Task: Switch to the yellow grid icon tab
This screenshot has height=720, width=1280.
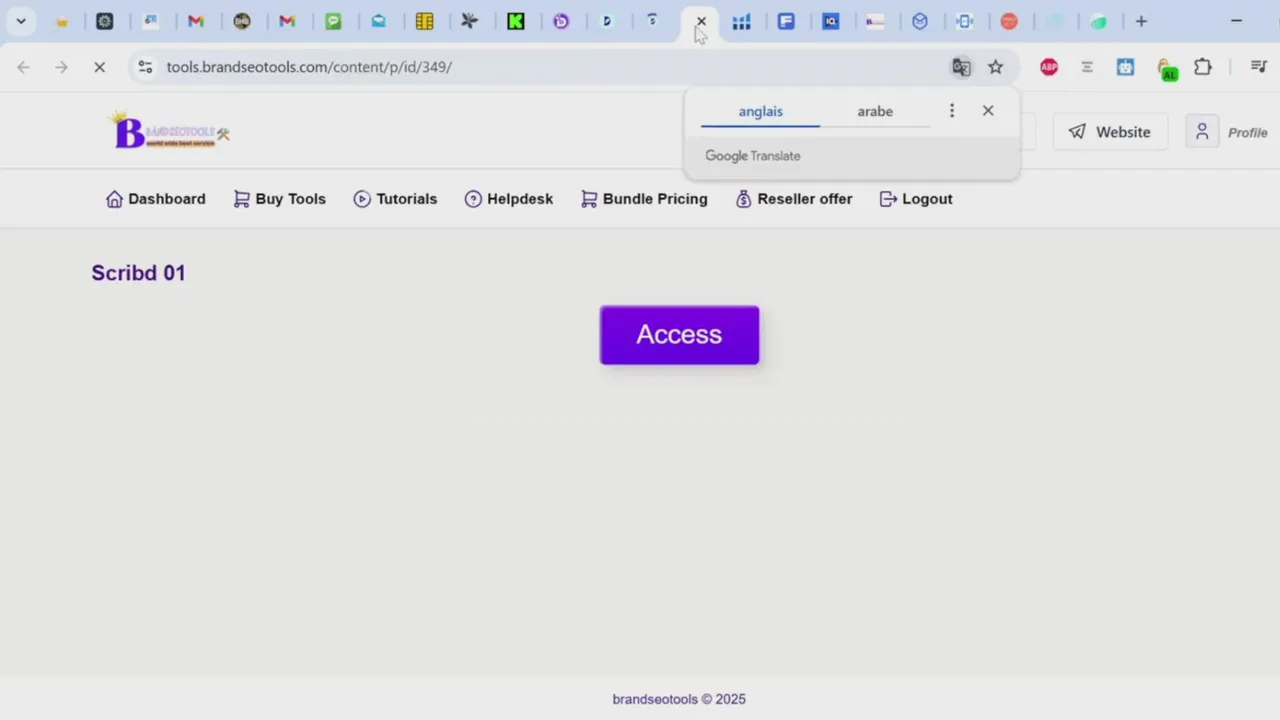Action: coord(425,21)
